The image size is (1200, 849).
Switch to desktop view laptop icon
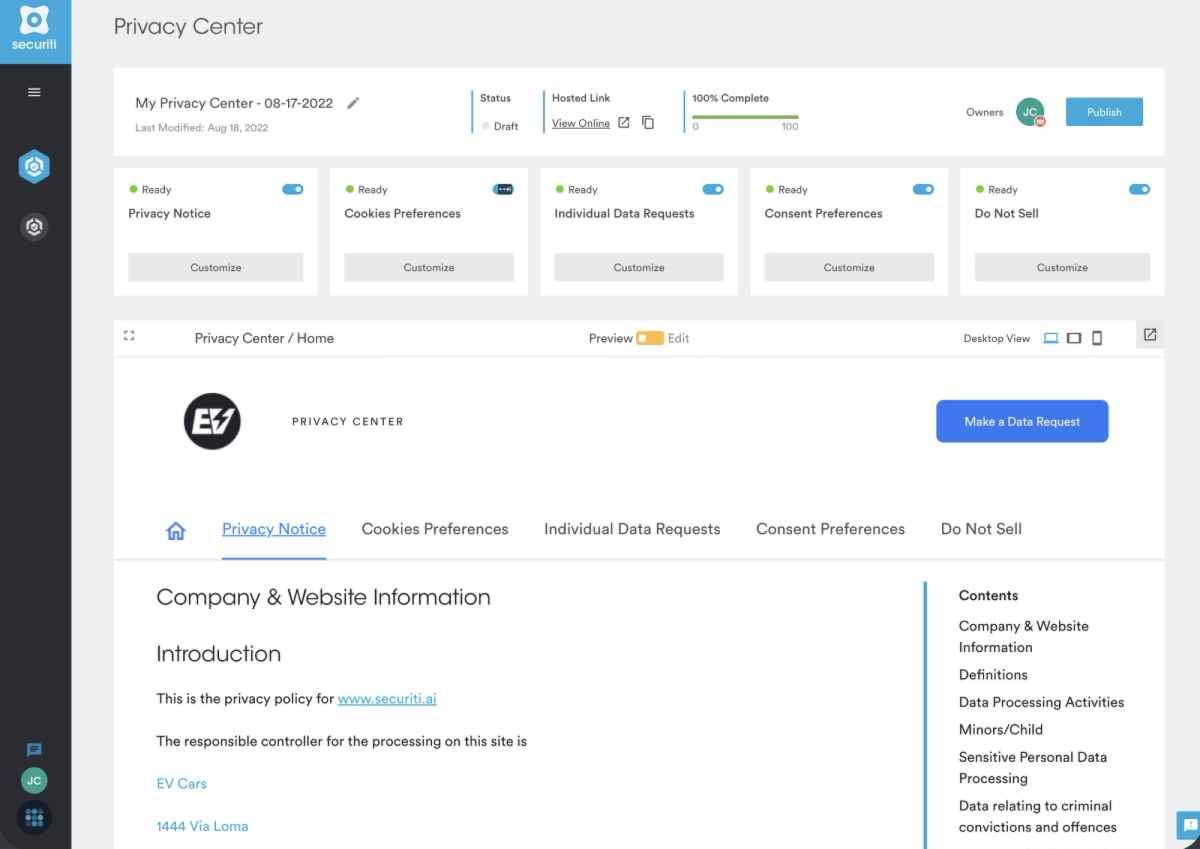pyautogui.click(x=1051, y=338)
